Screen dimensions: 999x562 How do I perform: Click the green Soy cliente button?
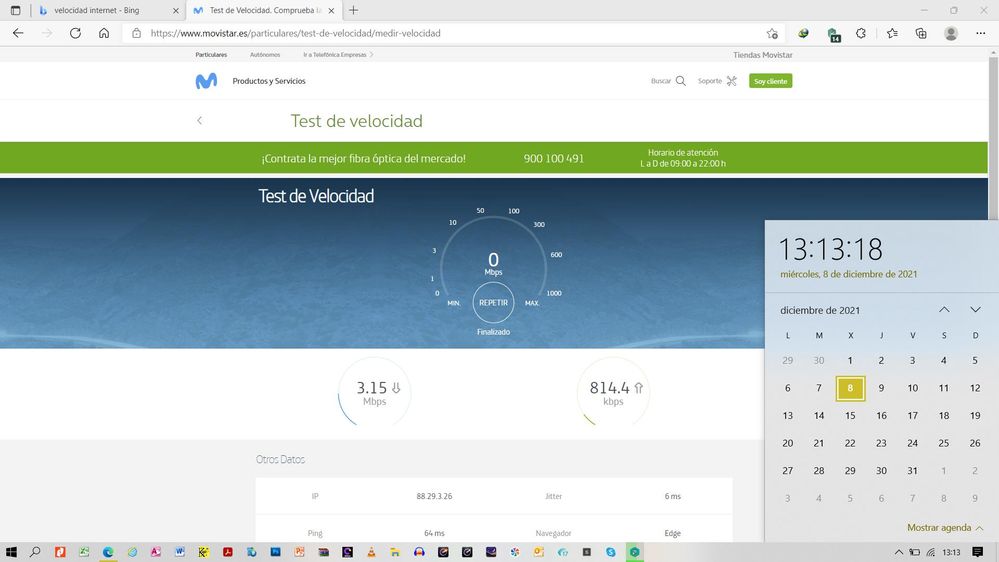[x=770, y=81]
